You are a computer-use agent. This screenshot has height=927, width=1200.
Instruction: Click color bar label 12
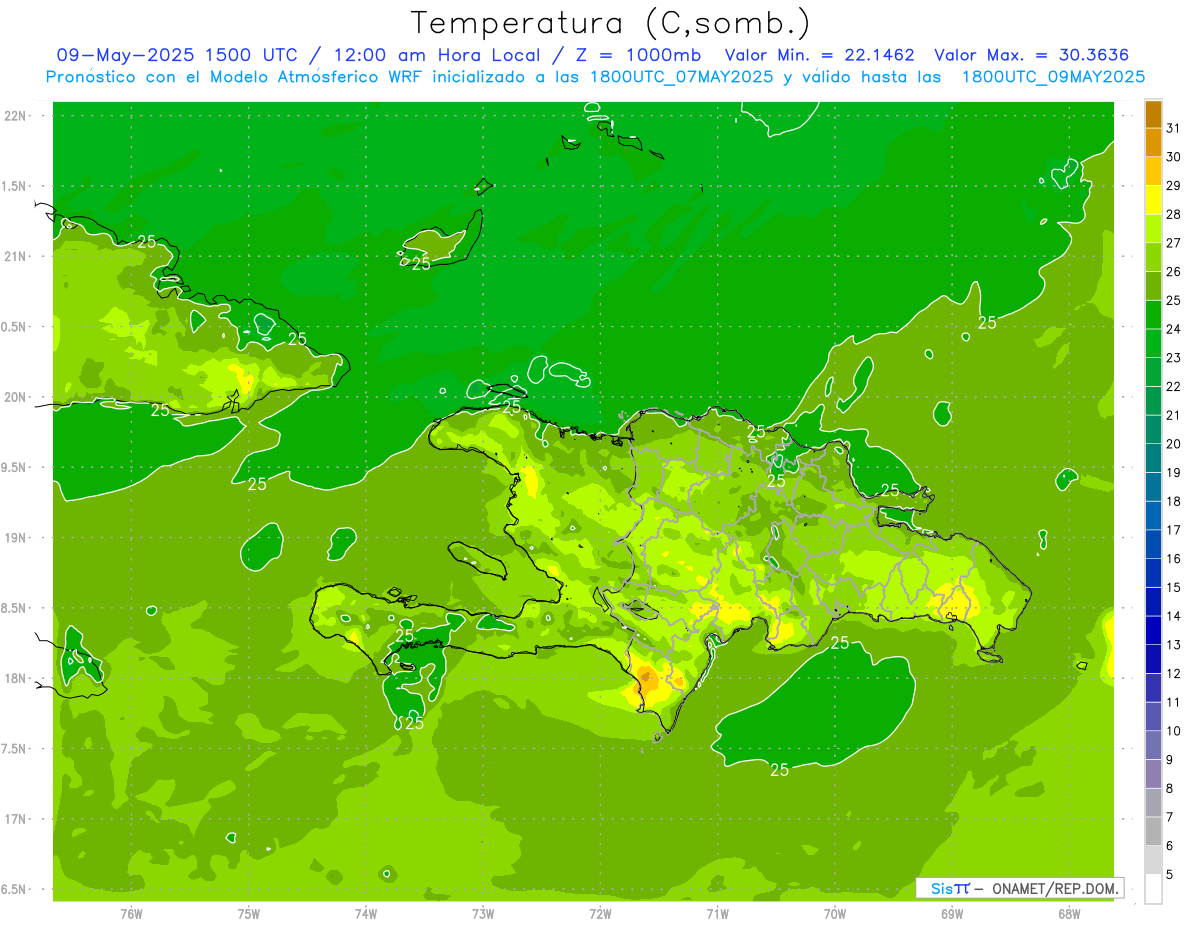[x=1174, y=674]
